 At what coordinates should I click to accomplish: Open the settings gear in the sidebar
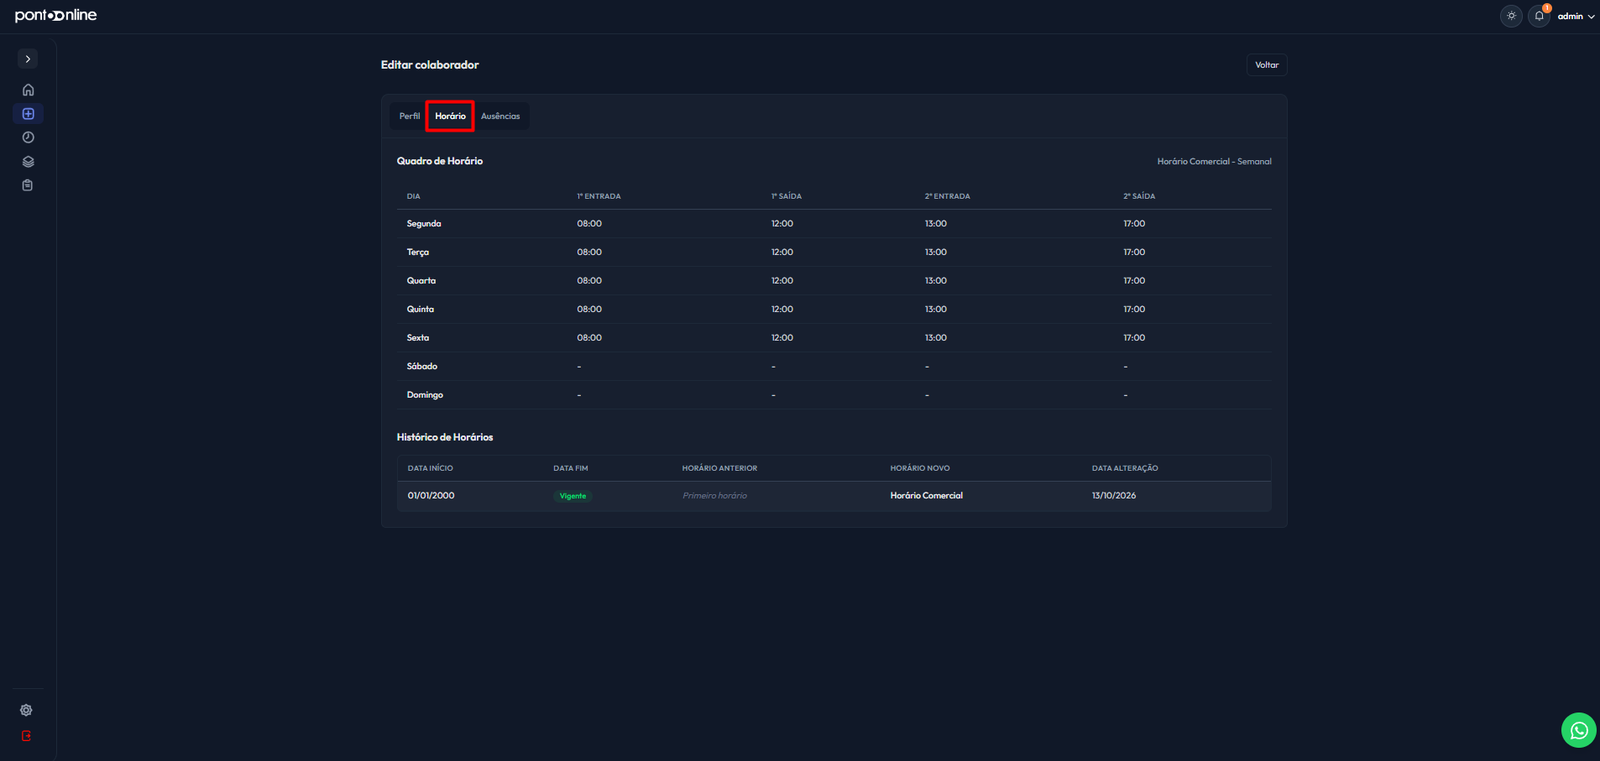pos(27,710)
